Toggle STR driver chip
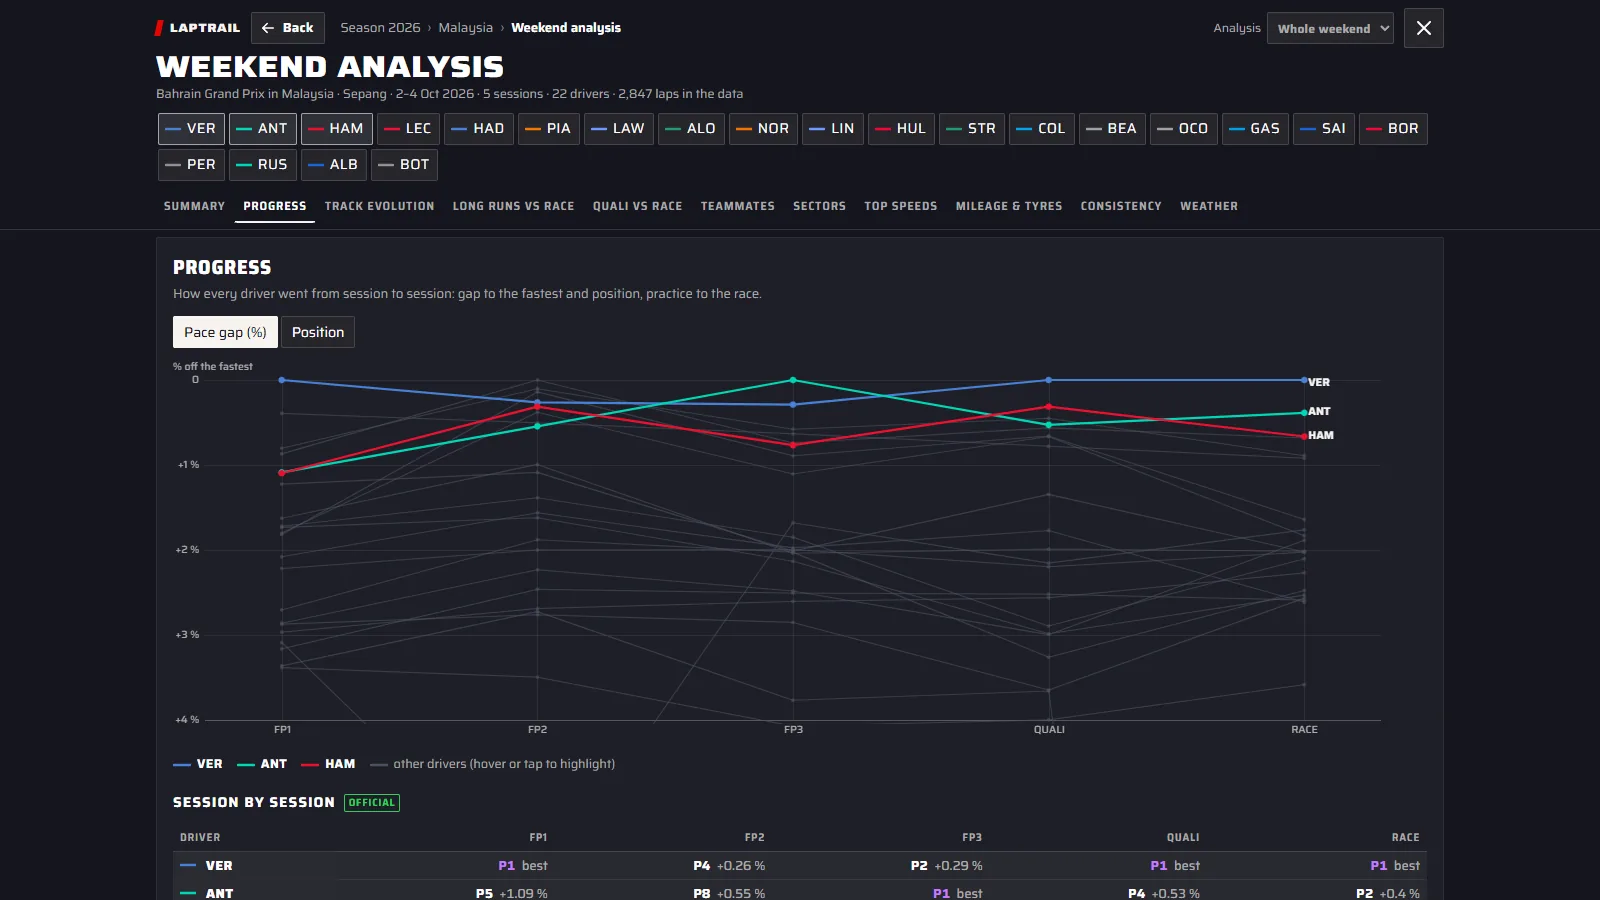1600x900 pixels. click(x=972, y=128)
